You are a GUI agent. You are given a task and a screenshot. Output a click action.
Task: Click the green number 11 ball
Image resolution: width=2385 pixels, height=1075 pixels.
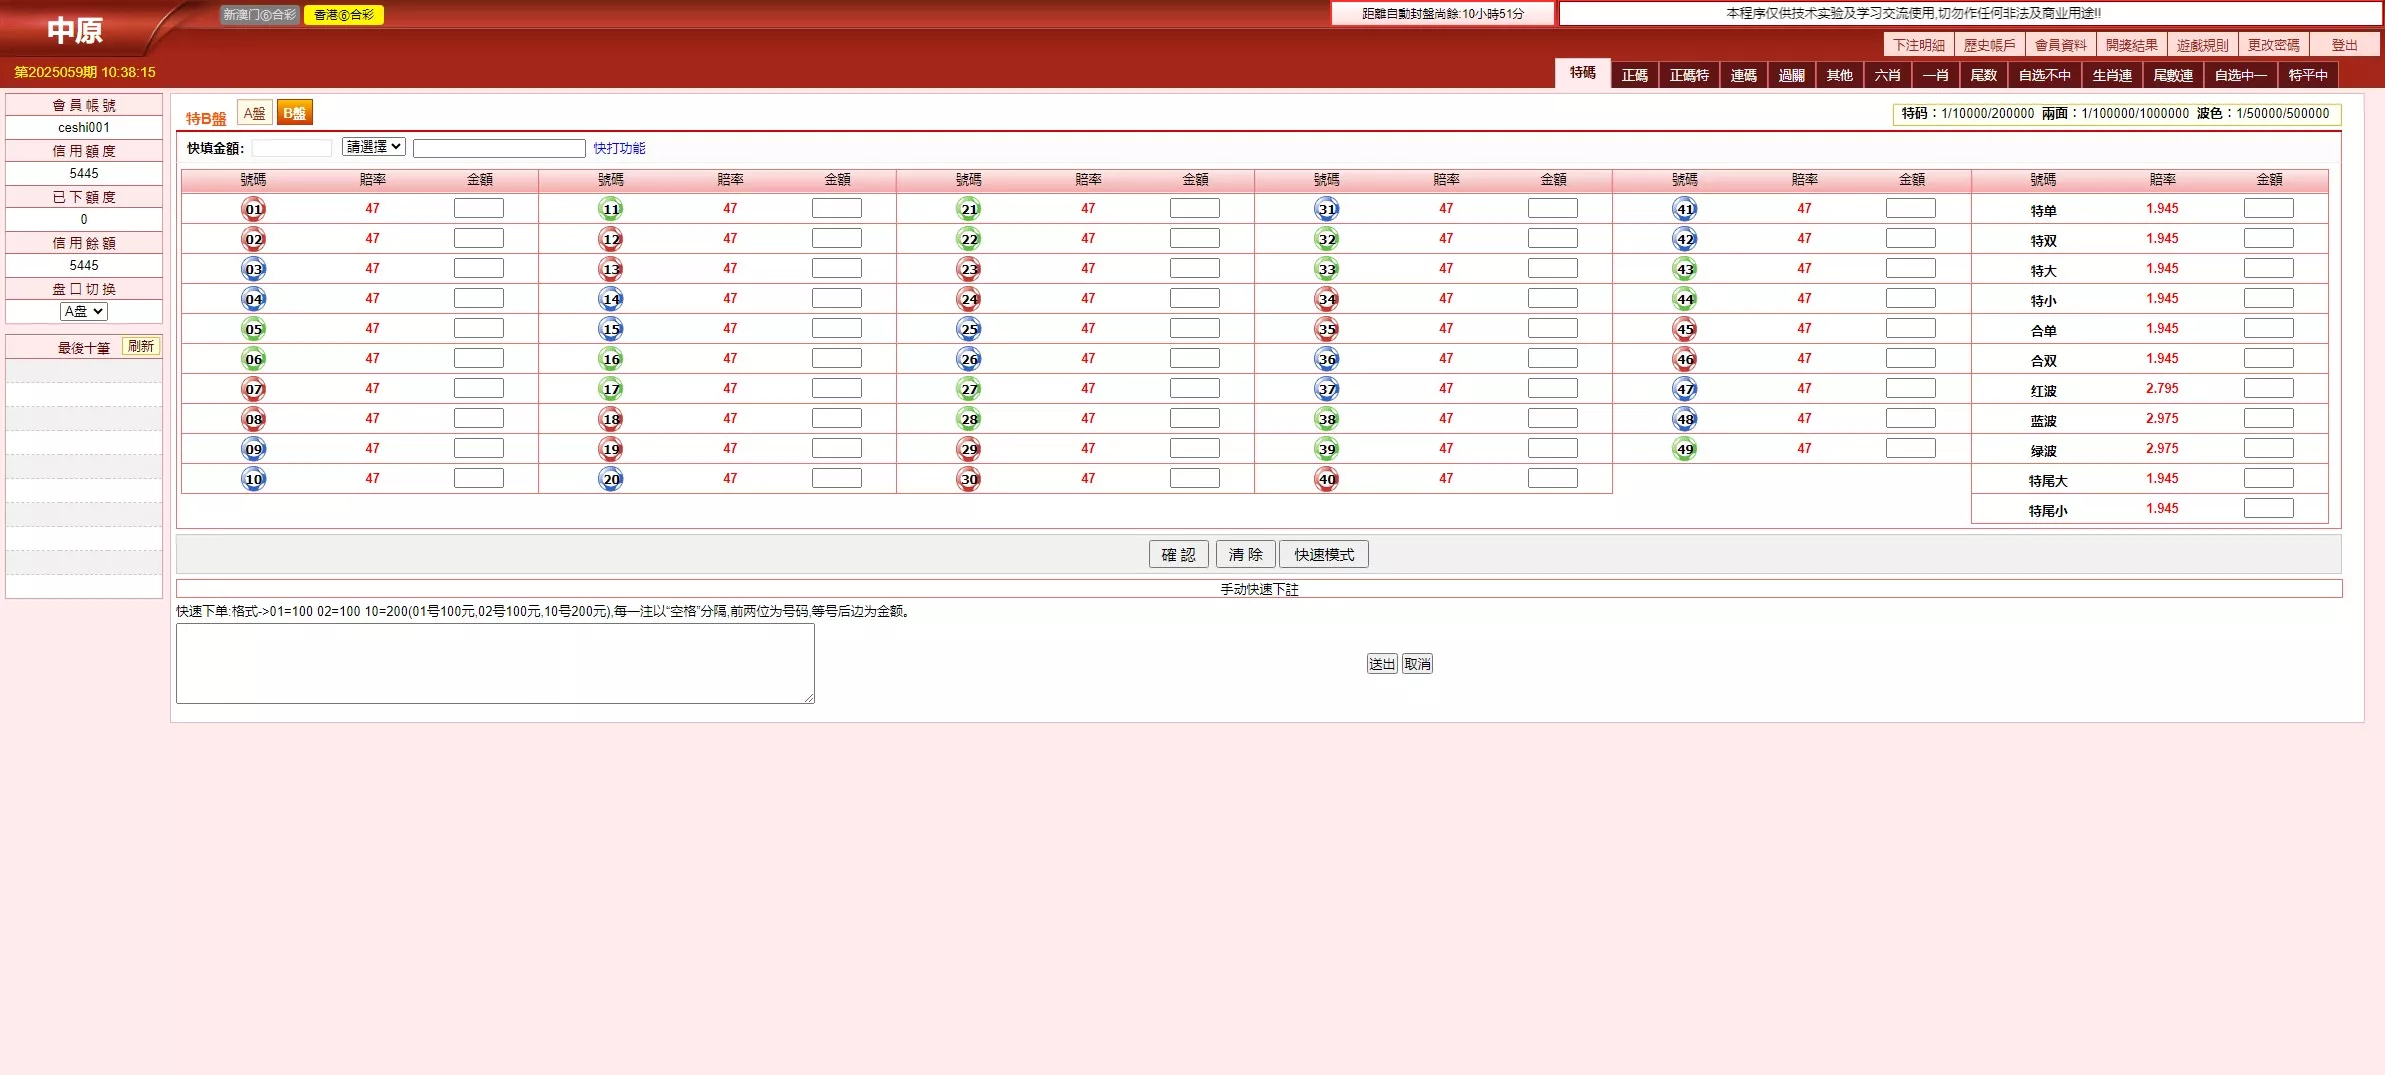611,209
